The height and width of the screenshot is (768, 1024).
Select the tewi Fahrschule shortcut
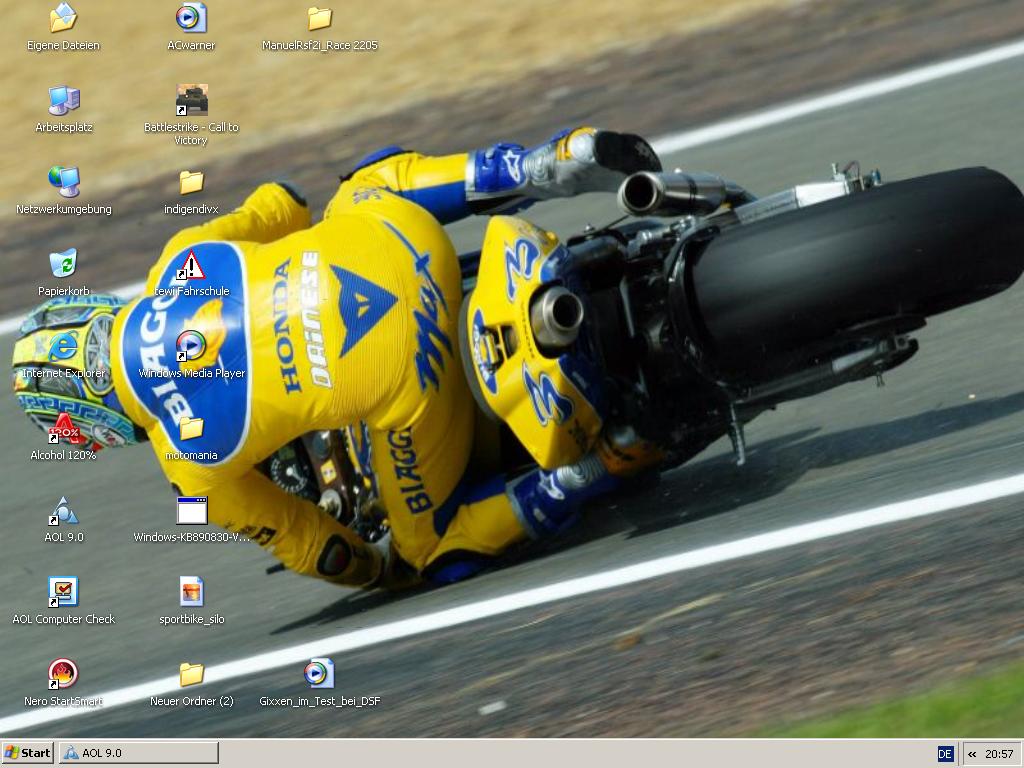click(191, 266)
